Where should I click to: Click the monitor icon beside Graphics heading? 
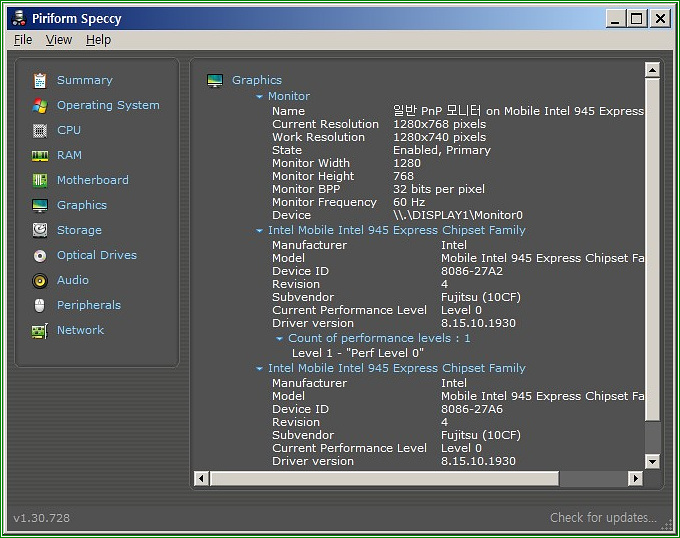pos(215,81)
